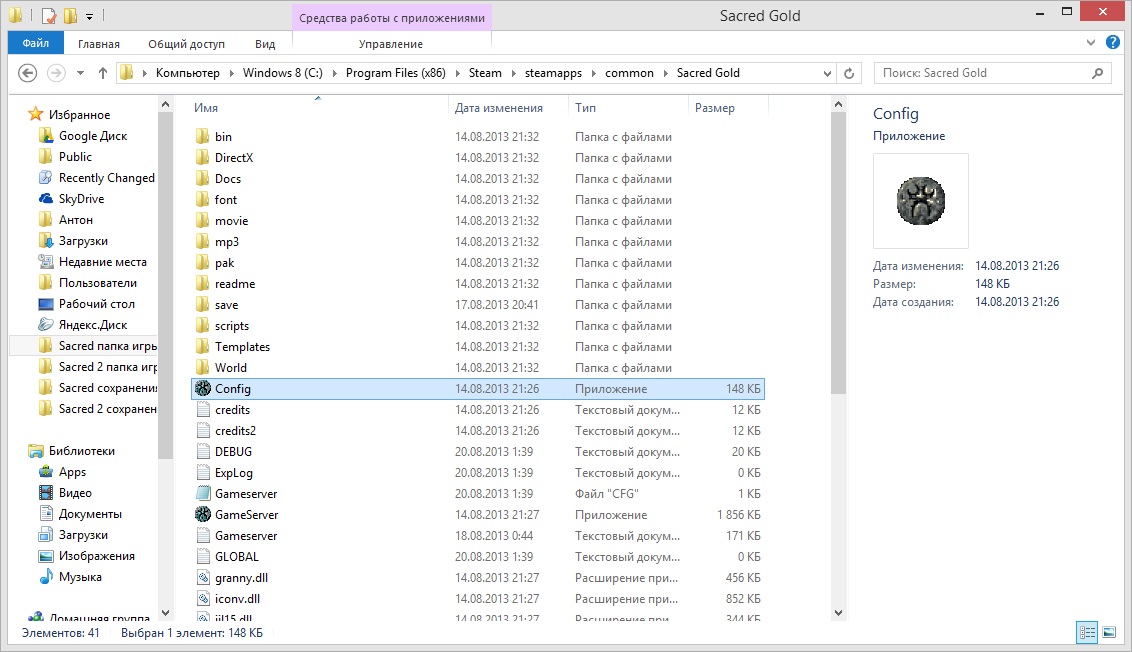Open Apps library
The height and width of the screenshot is (652, 1132).
pyautogui.click(x=72, y=472)
